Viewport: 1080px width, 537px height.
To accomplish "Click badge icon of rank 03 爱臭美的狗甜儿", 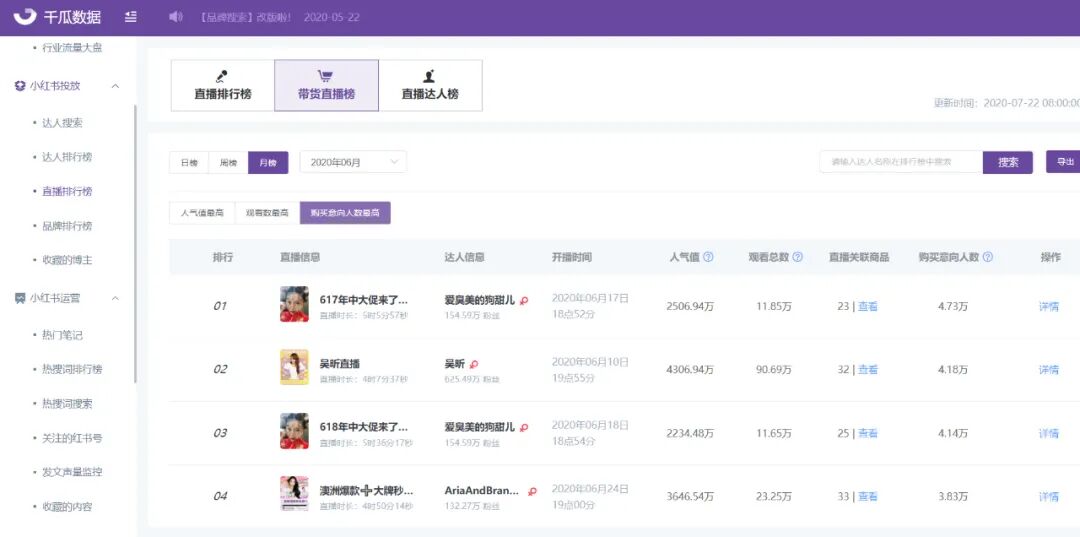I will coord(524,428).
